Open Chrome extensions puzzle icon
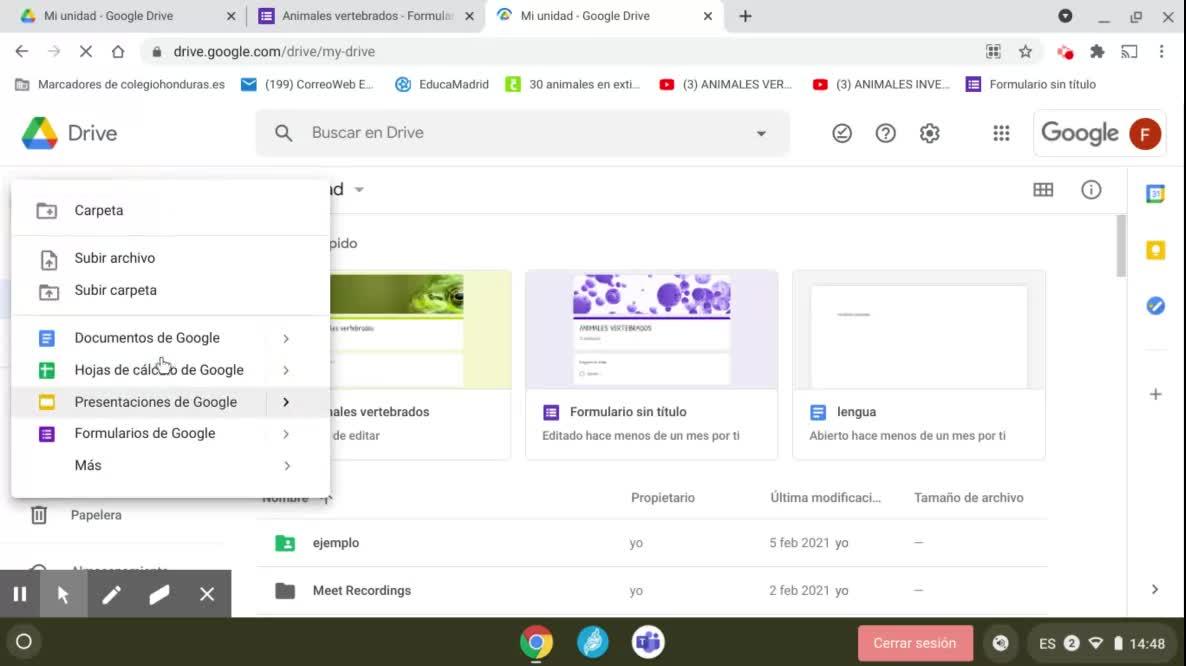Viewport: 1186px width, 666px height. [x=1097, y=51]
